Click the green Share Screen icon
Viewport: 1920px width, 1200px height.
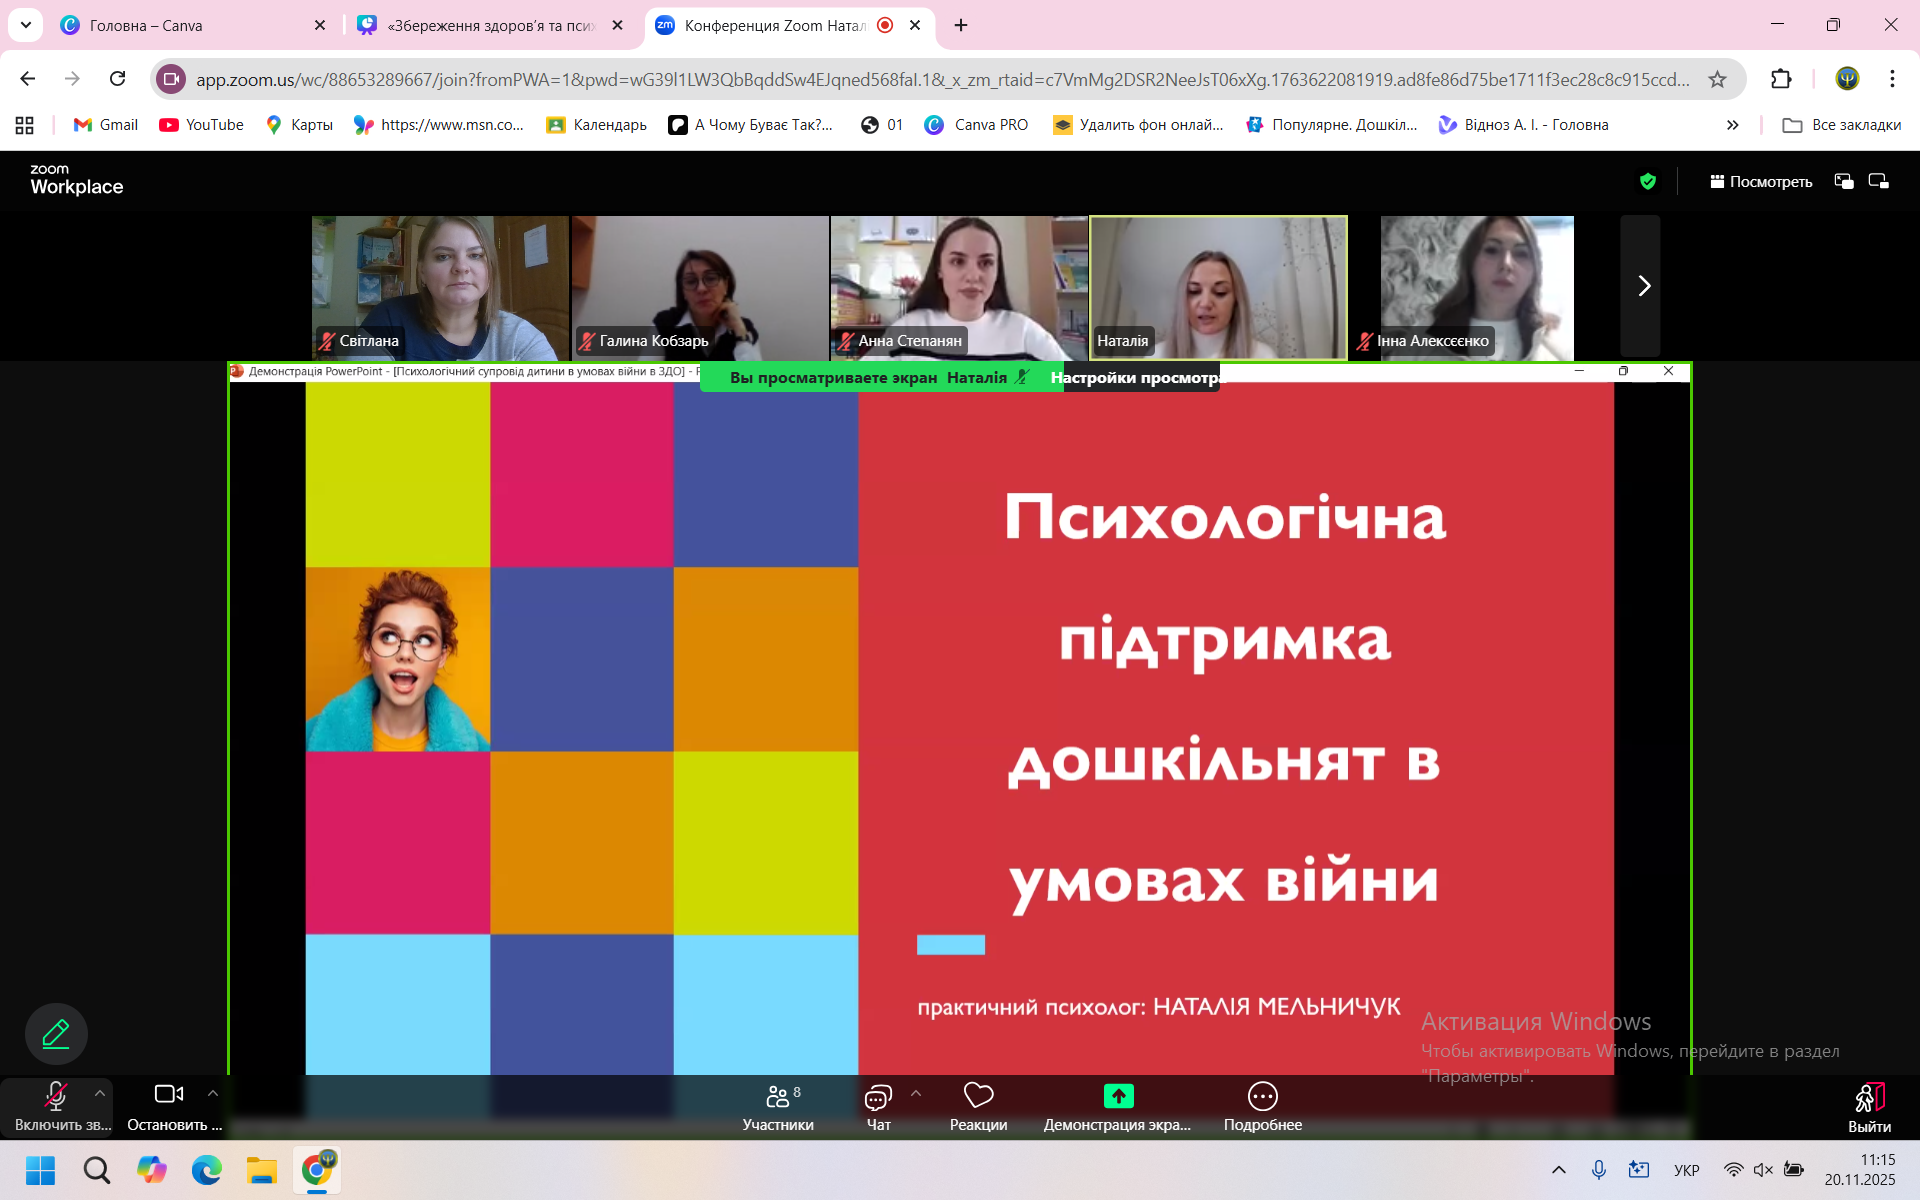point(1118,1097)
